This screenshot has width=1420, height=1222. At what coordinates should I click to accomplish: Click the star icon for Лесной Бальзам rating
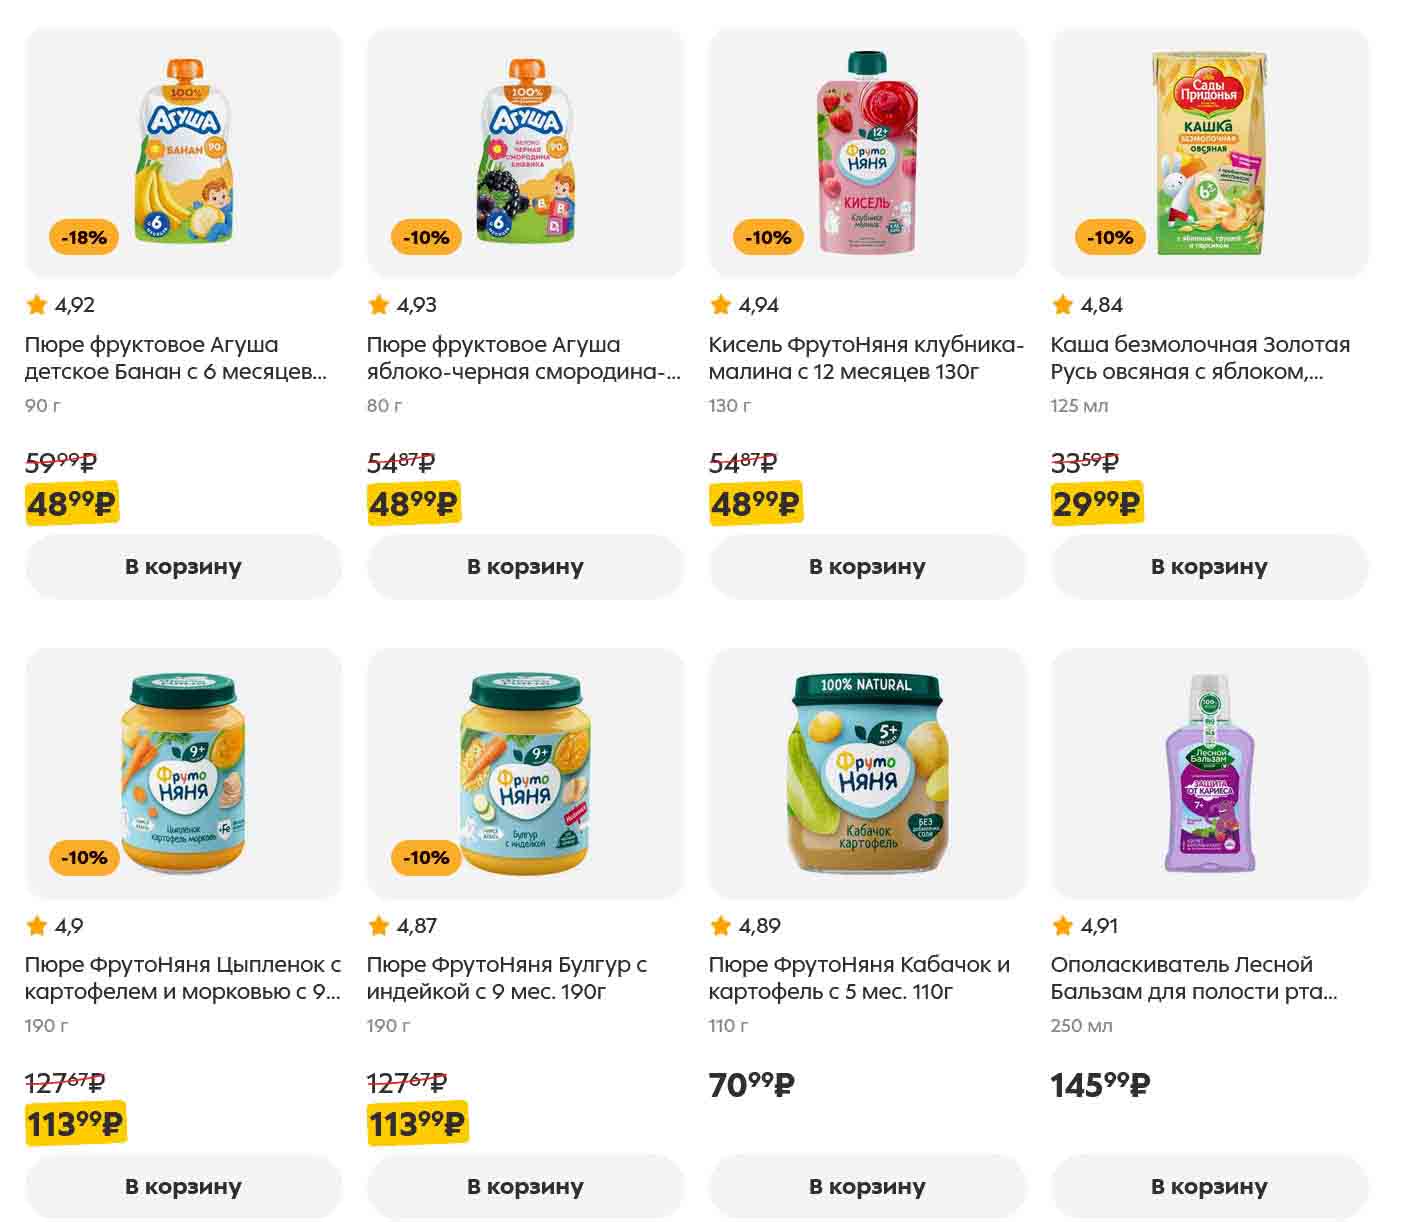click(x=1063, y=926)
